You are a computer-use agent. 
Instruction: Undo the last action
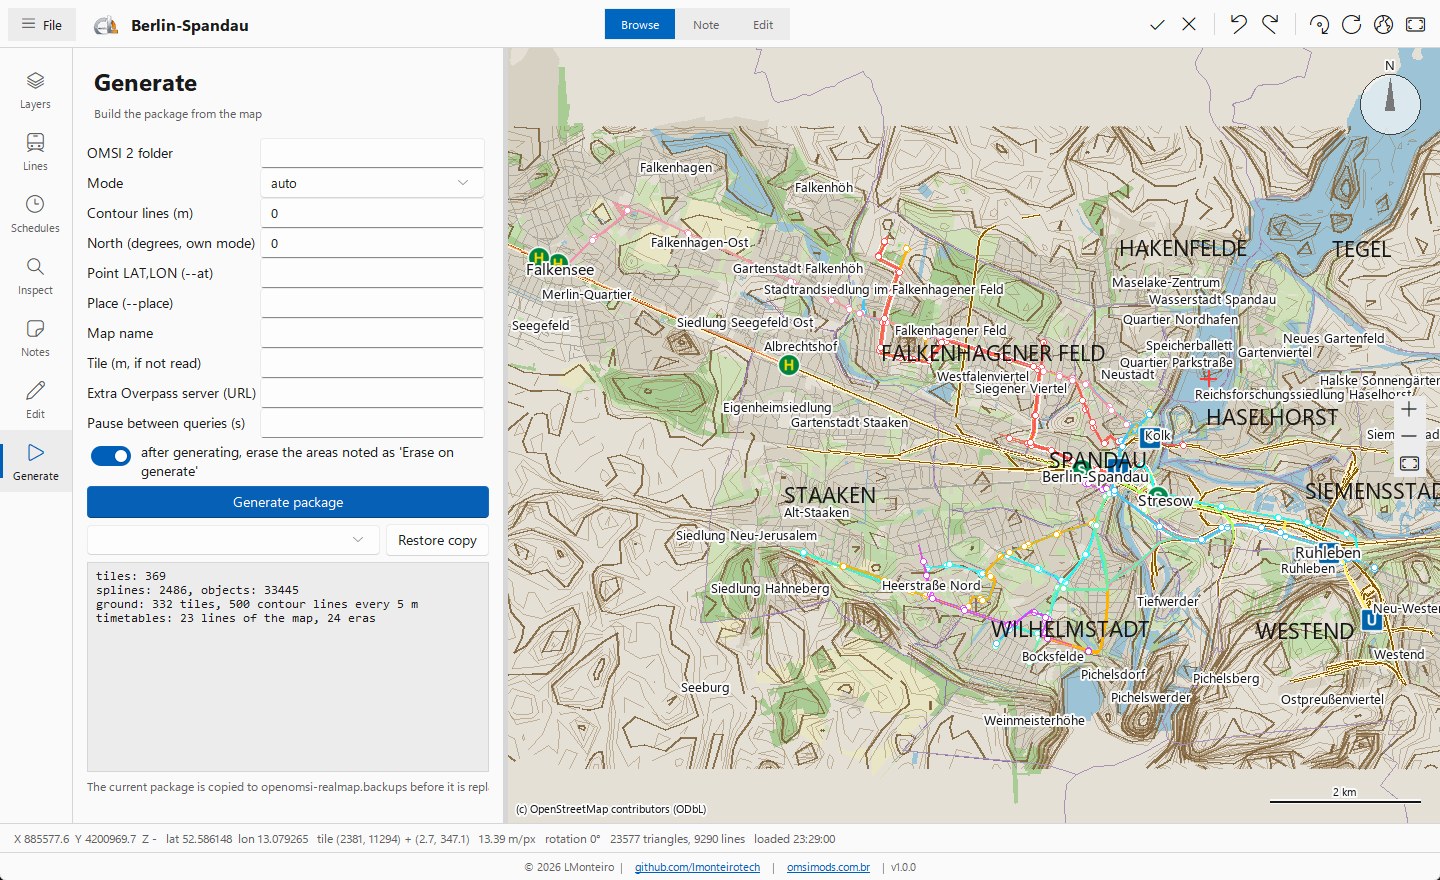pyautogui.click(x=1238, y=25)
